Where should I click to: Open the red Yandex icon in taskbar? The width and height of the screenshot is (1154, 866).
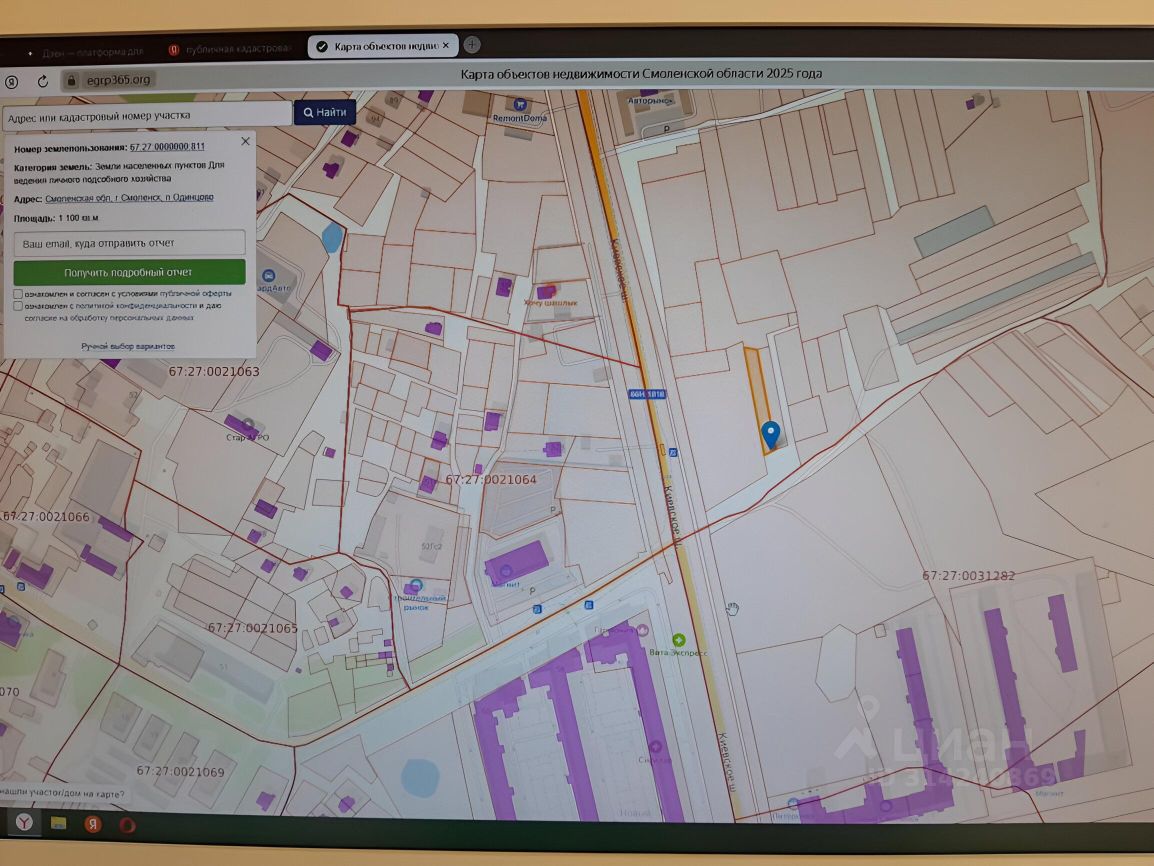point(93,823)
